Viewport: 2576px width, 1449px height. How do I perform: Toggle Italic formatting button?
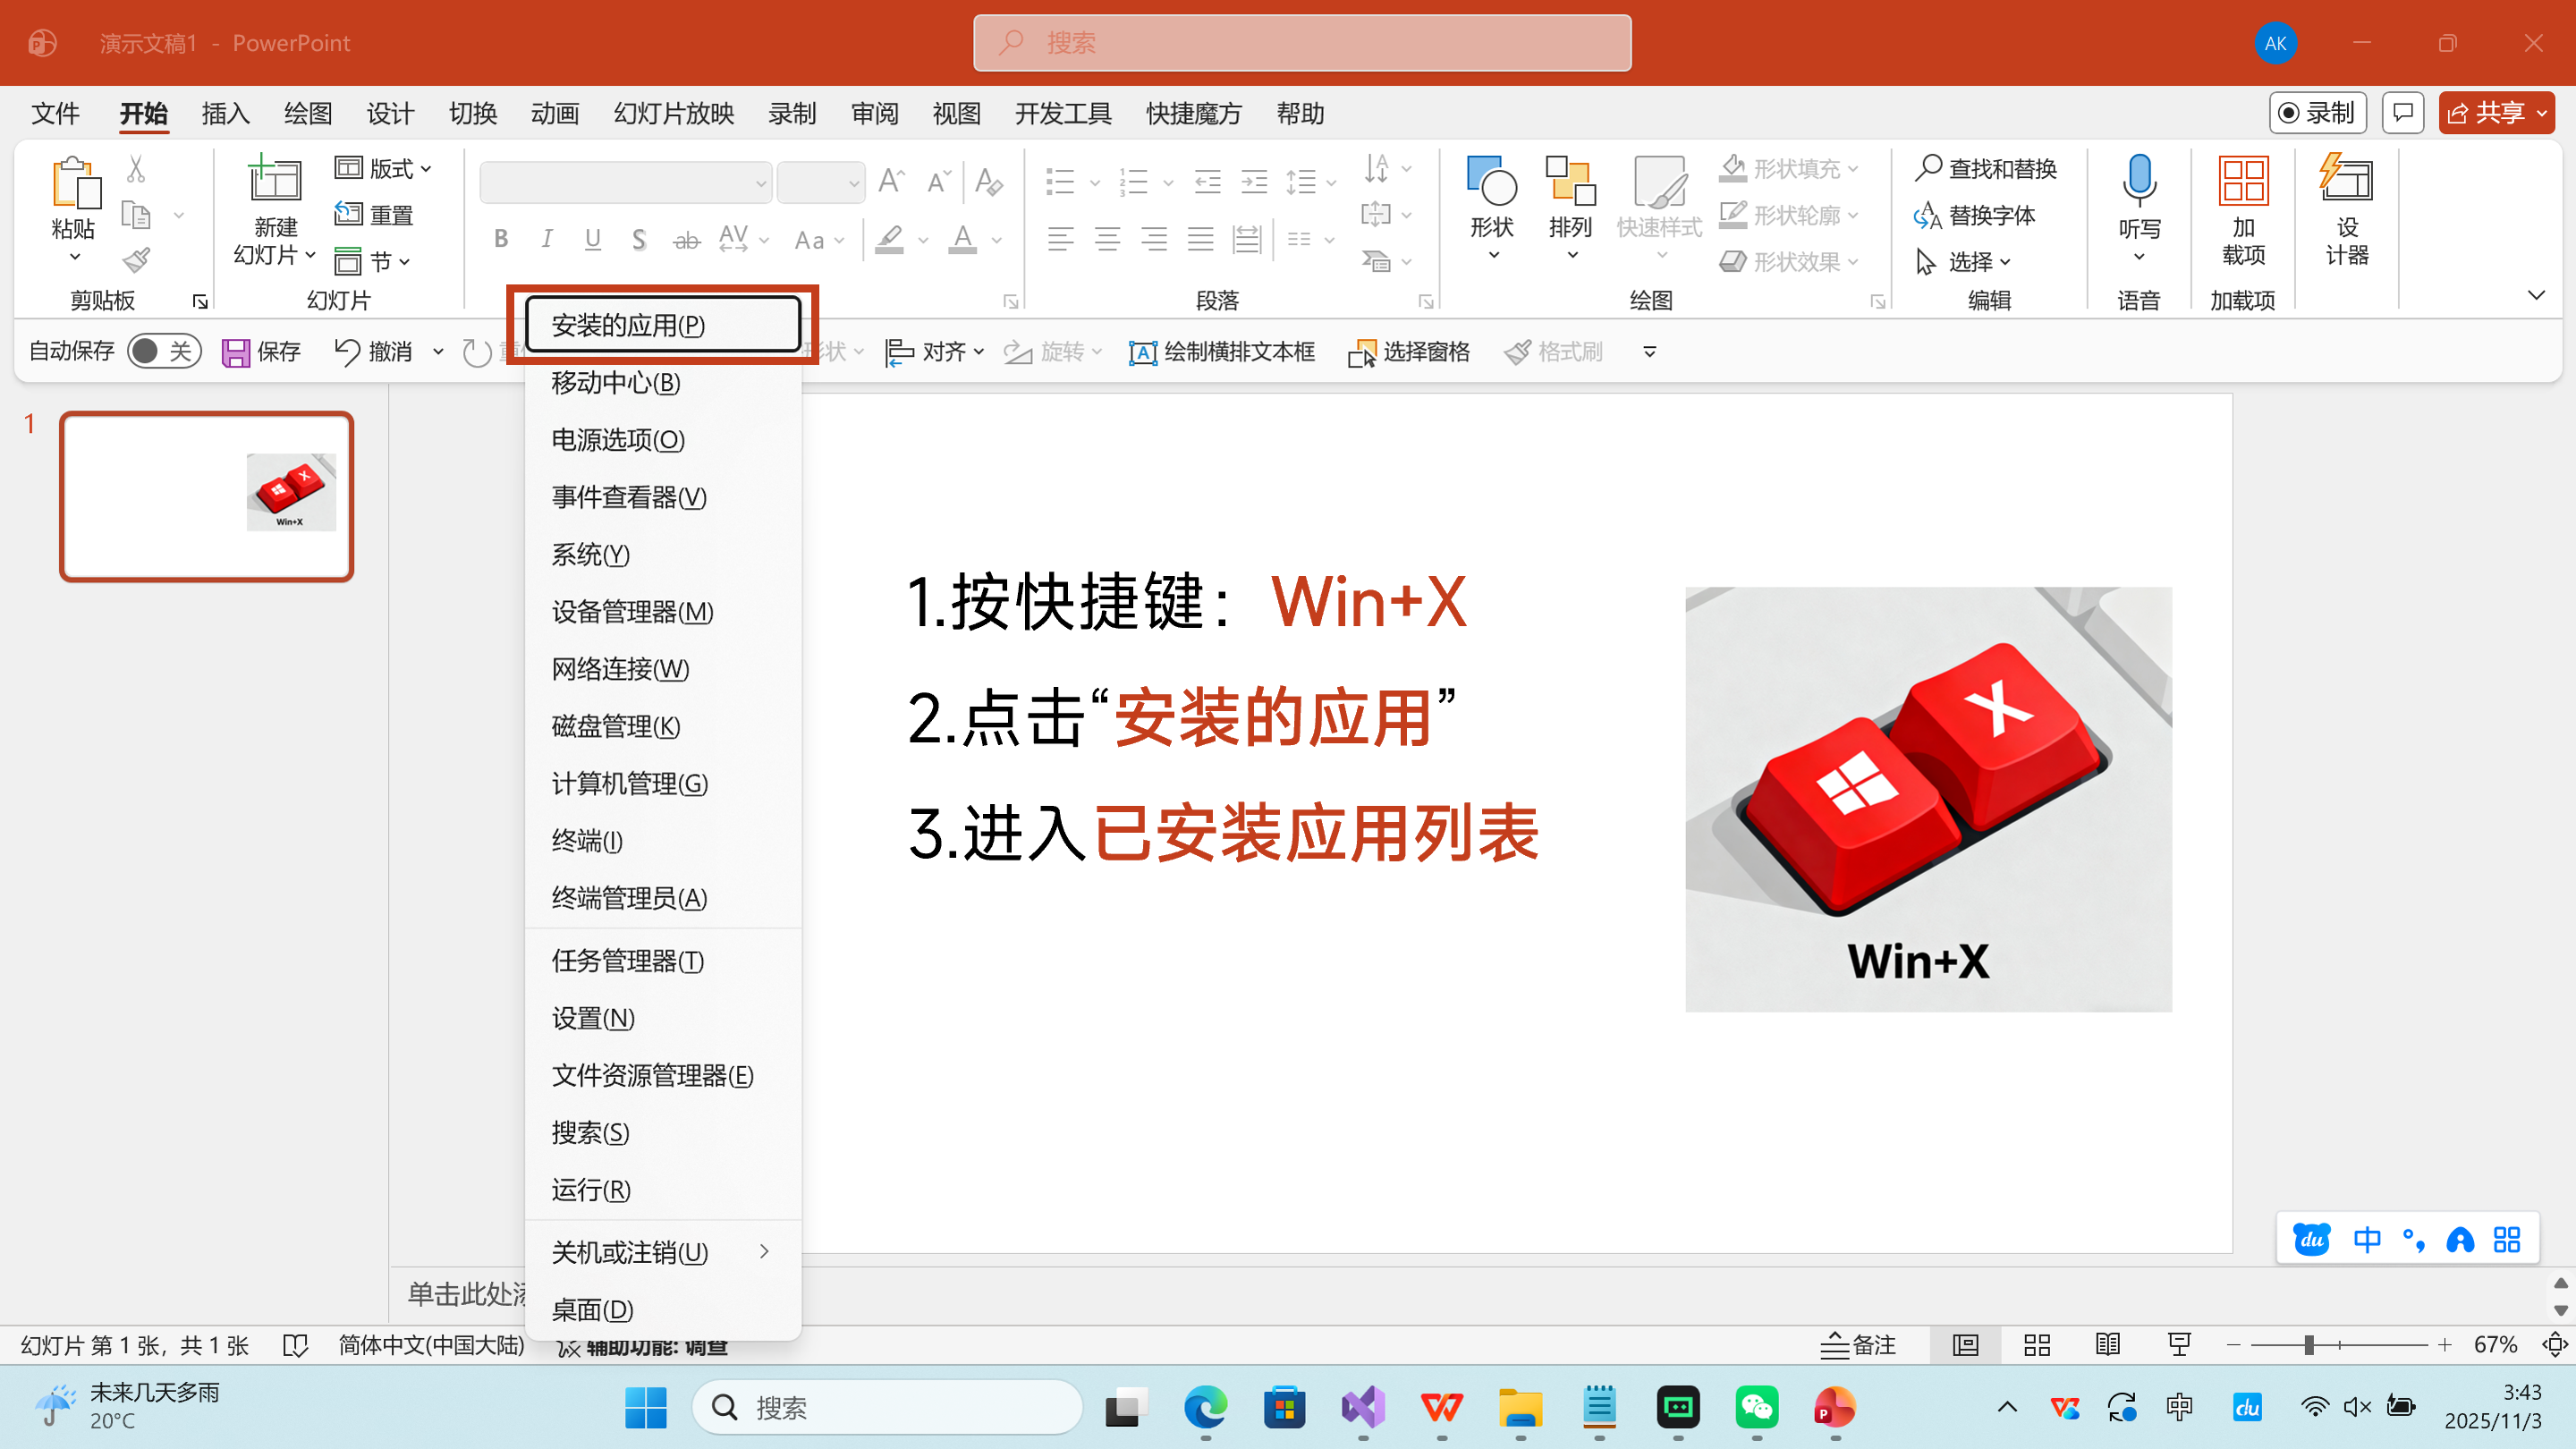pos(547,239)
